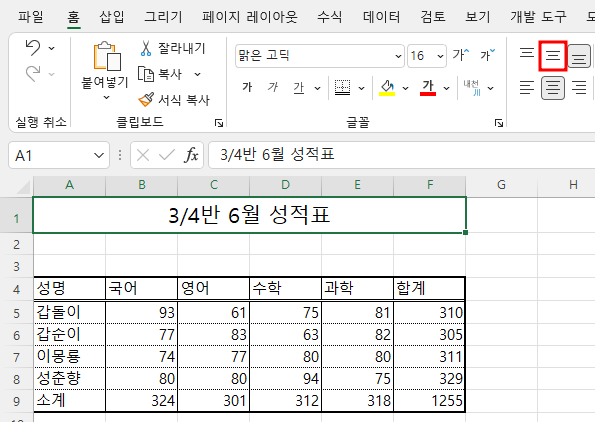Switch to the 보기 tab
Screen dimensions: 595x422
(x=478, y=17)
